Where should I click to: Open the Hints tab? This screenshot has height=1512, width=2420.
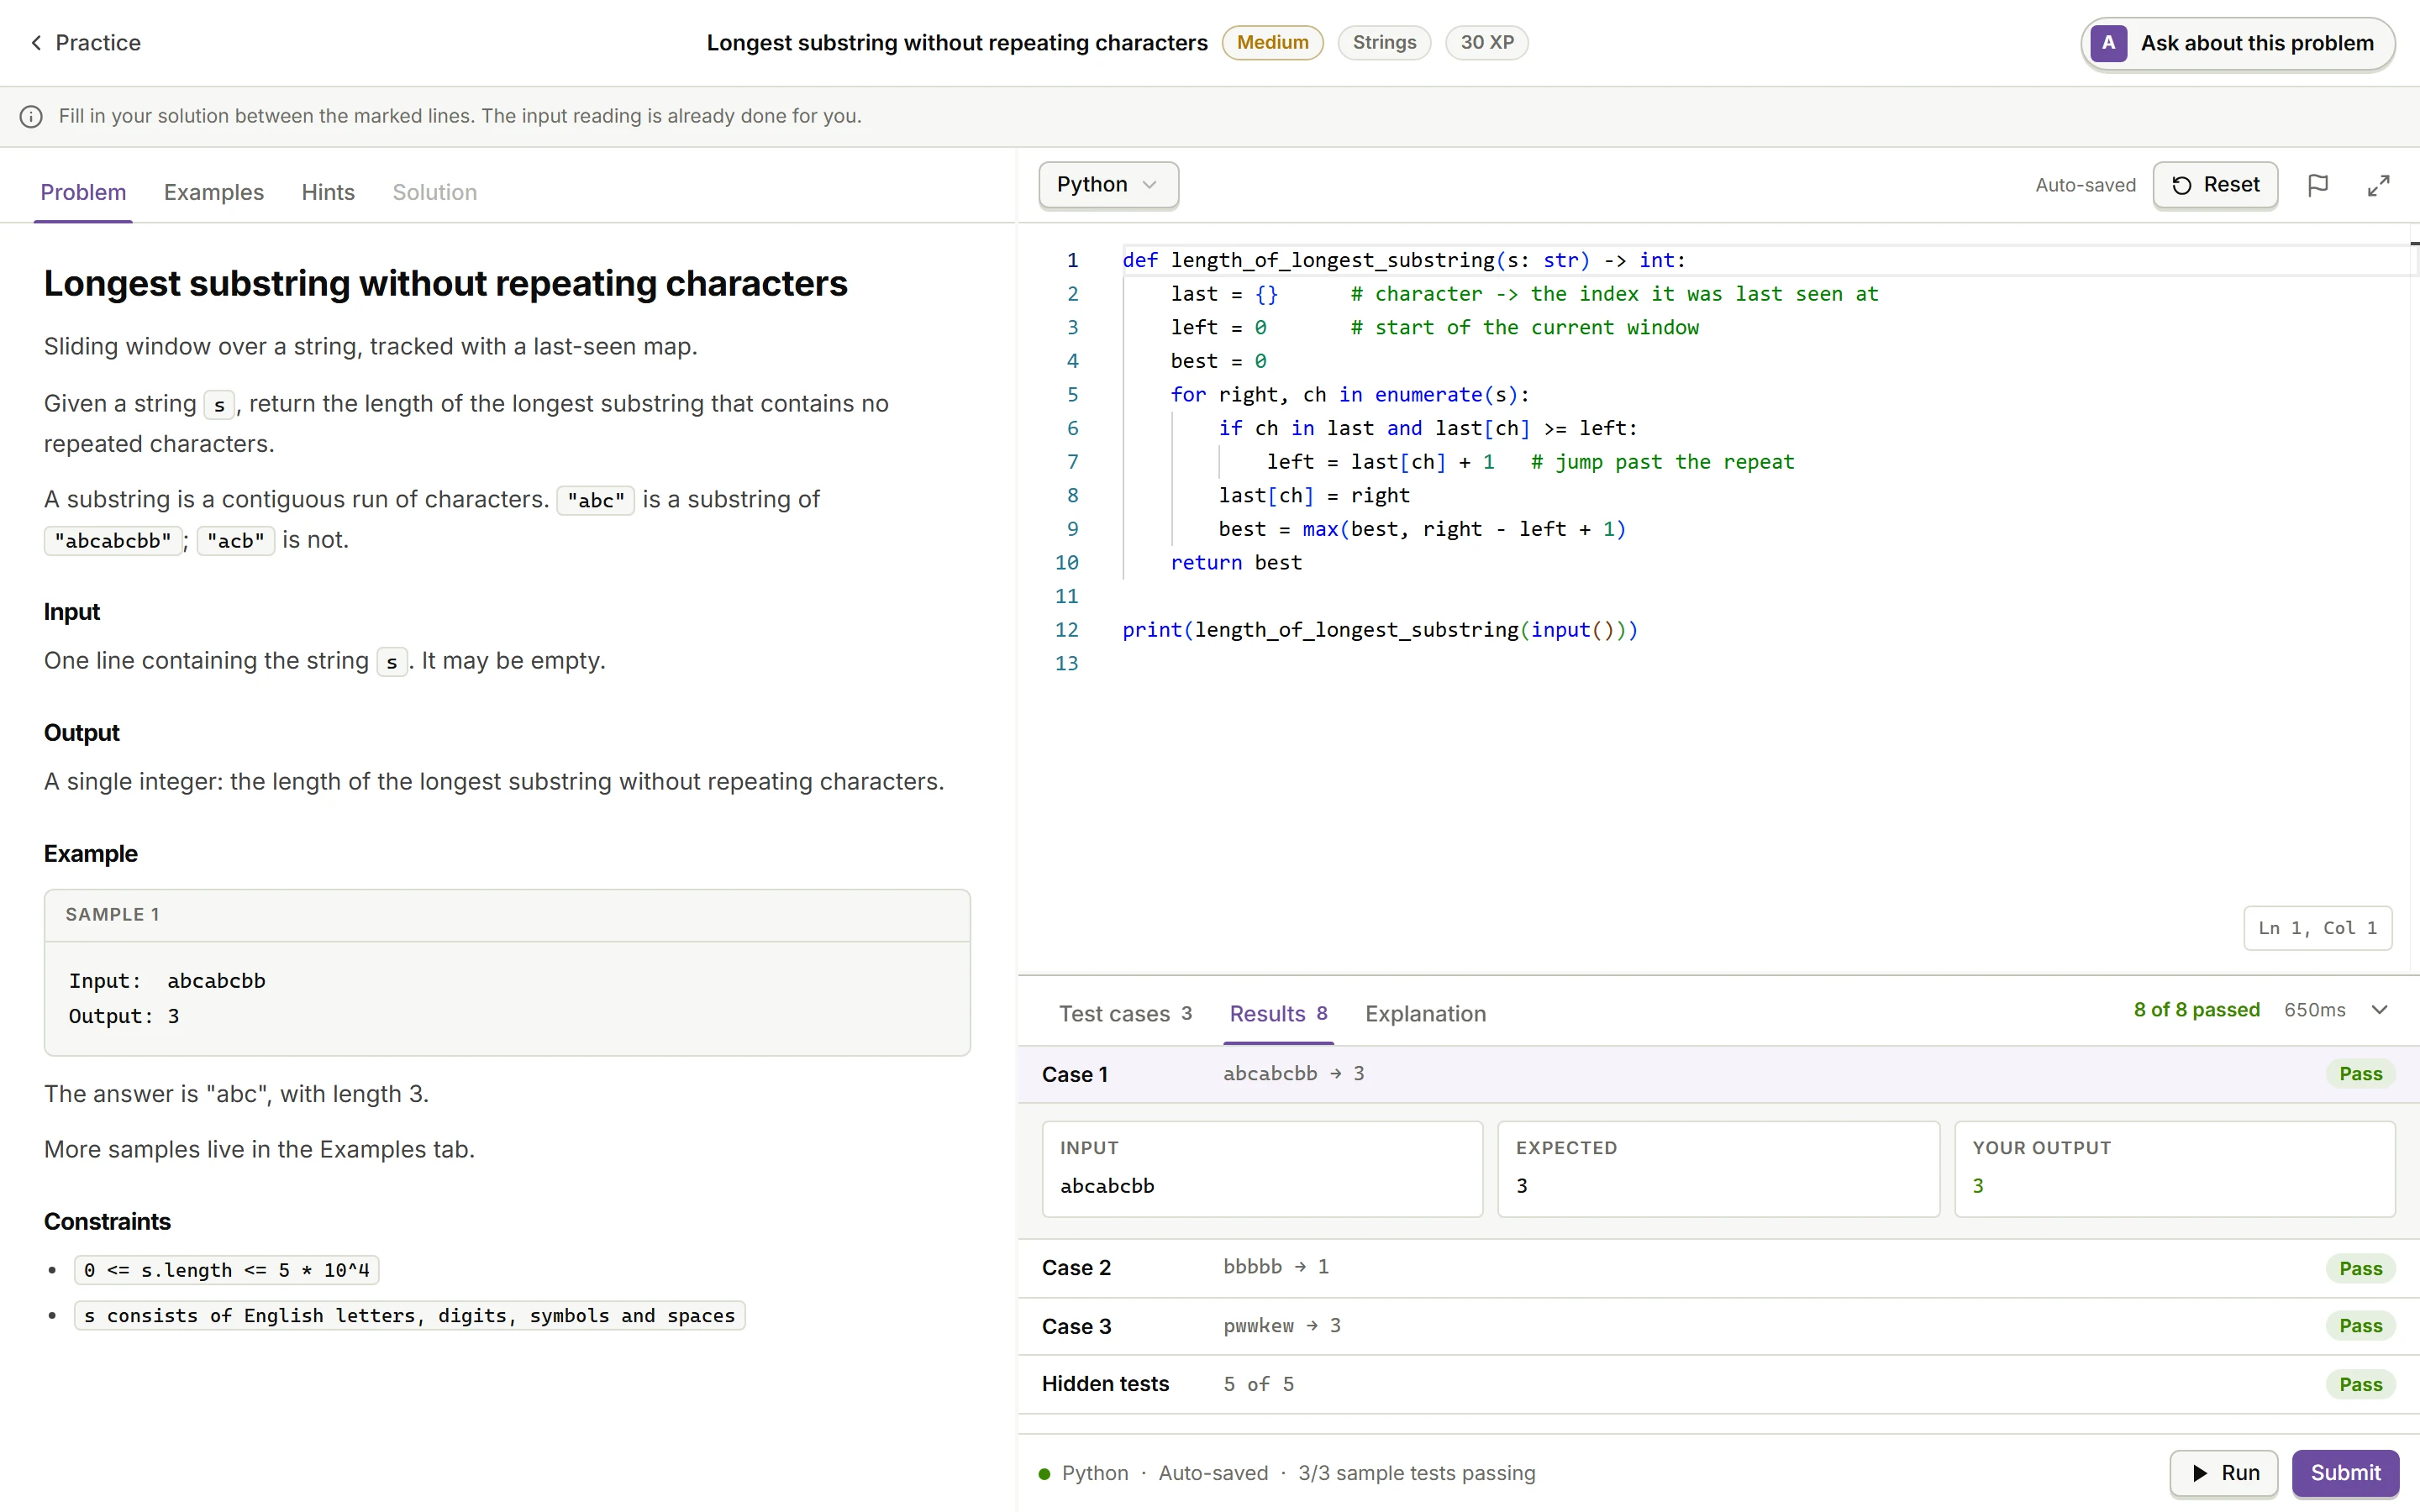point(328,192)
